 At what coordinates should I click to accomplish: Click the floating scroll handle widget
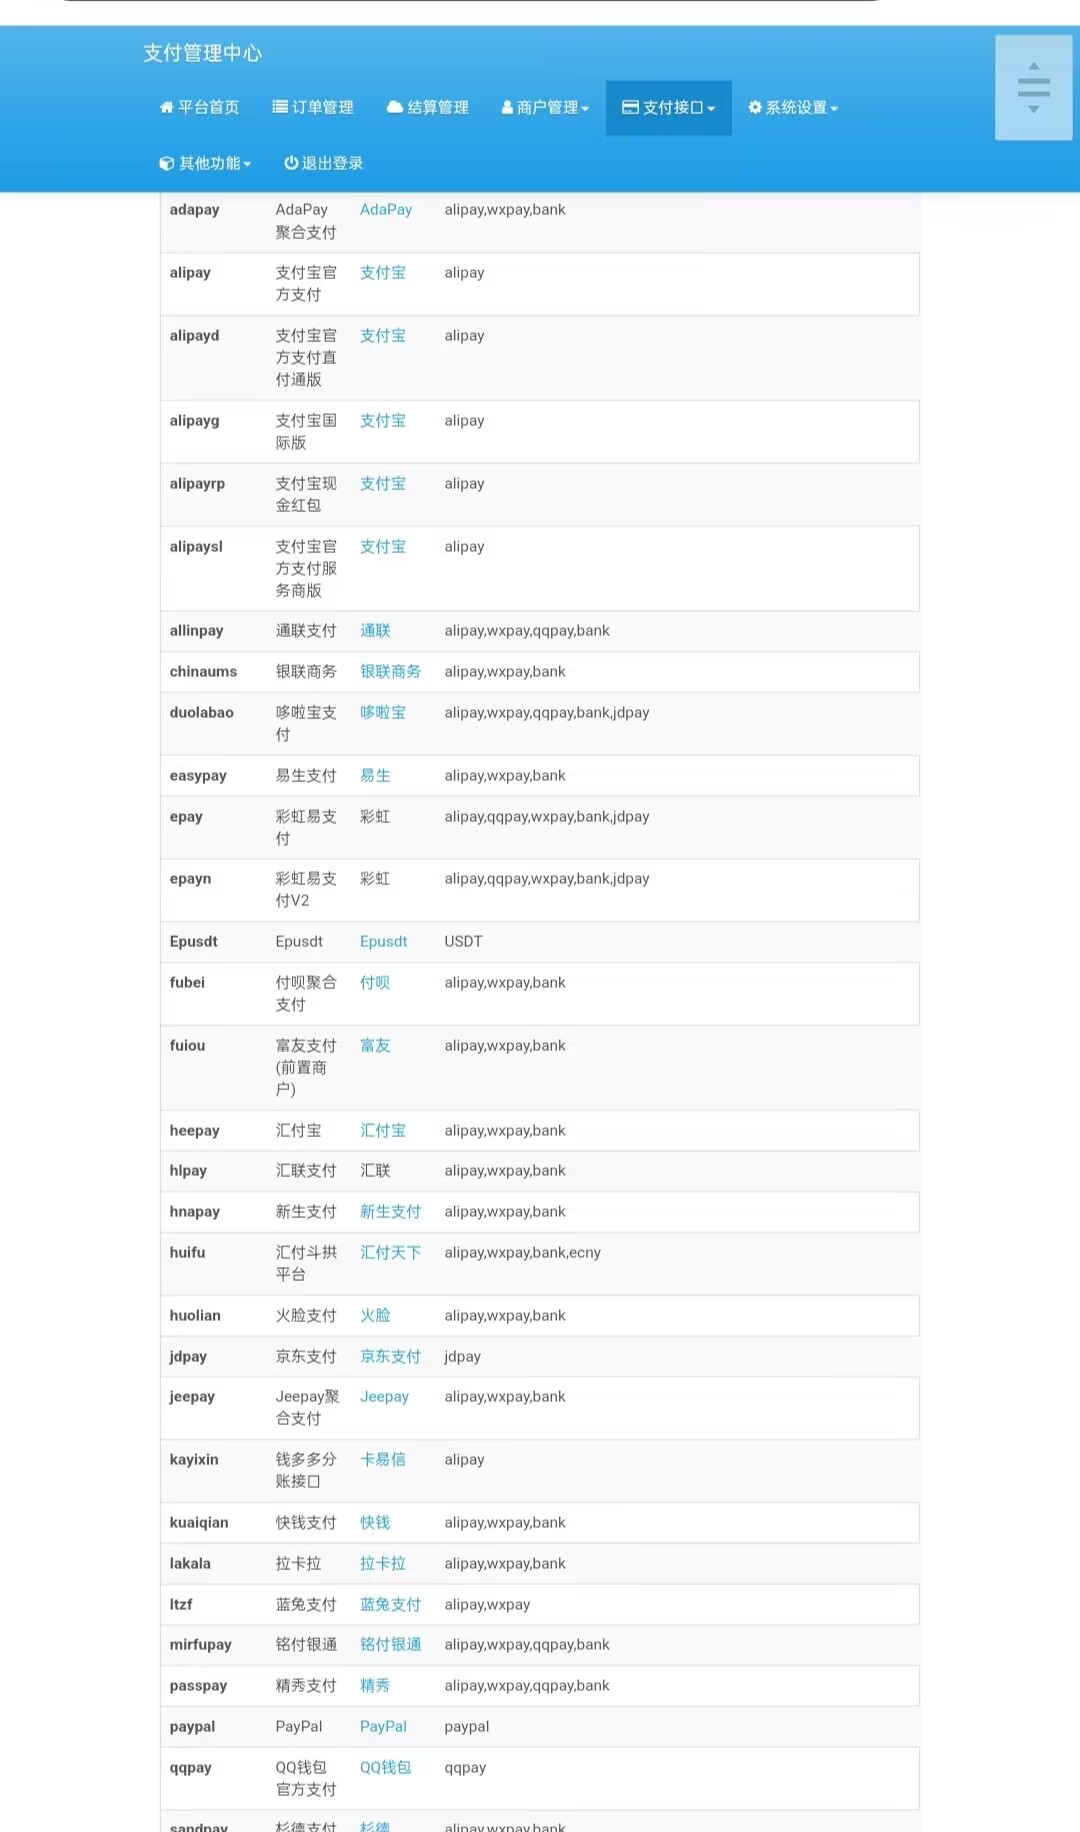click(1033, 87)
